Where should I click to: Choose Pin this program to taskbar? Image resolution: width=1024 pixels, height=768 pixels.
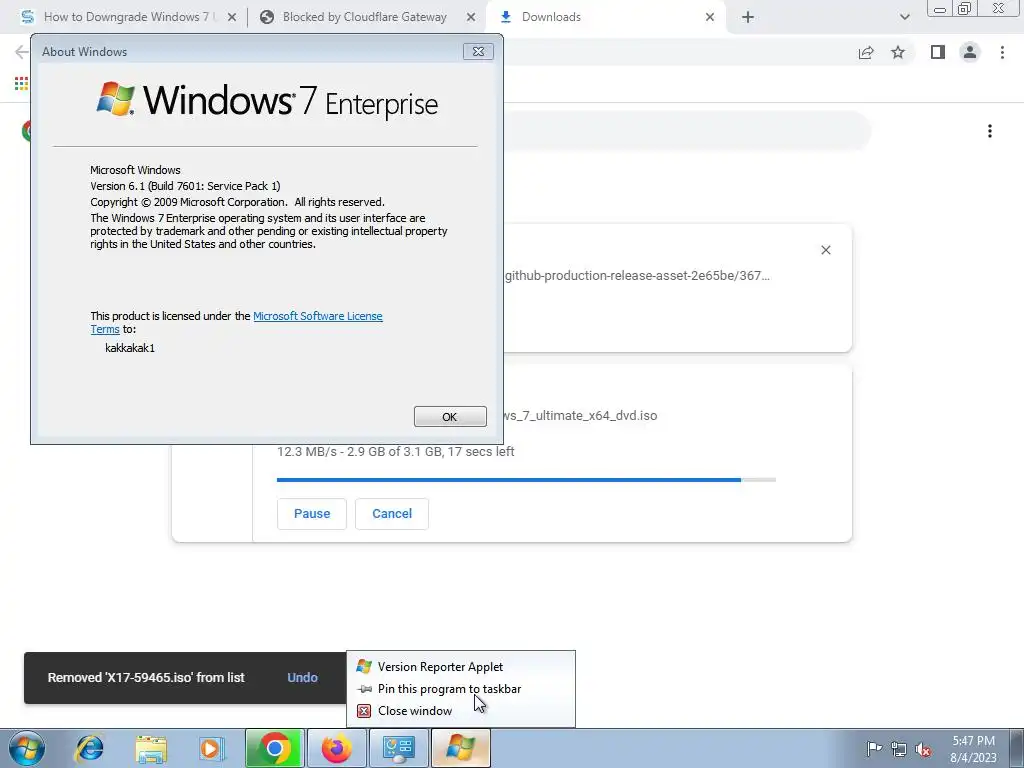[461, 689]
